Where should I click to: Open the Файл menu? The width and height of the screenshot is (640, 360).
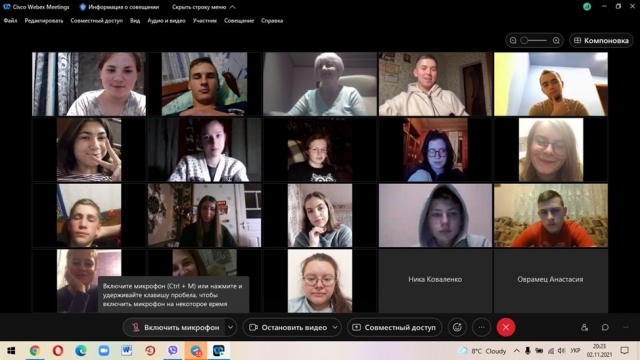11,20
